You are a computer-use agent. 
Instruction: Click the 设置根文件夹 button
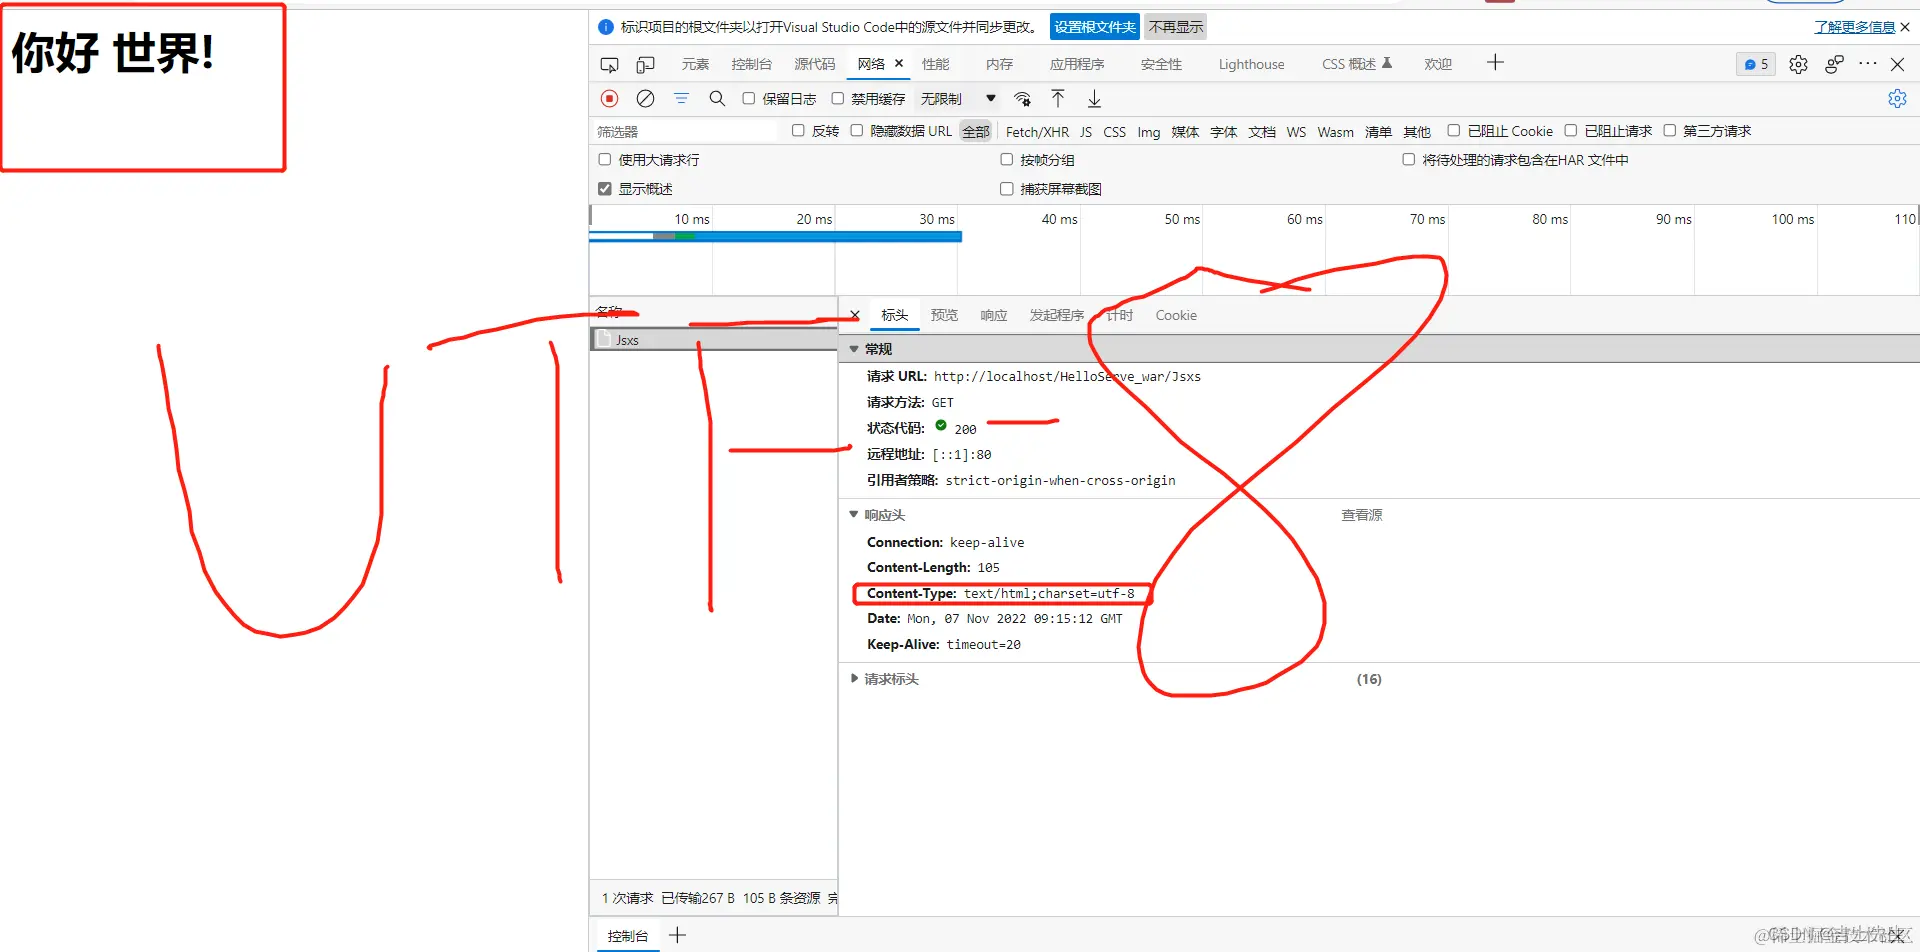[1095, 27]
